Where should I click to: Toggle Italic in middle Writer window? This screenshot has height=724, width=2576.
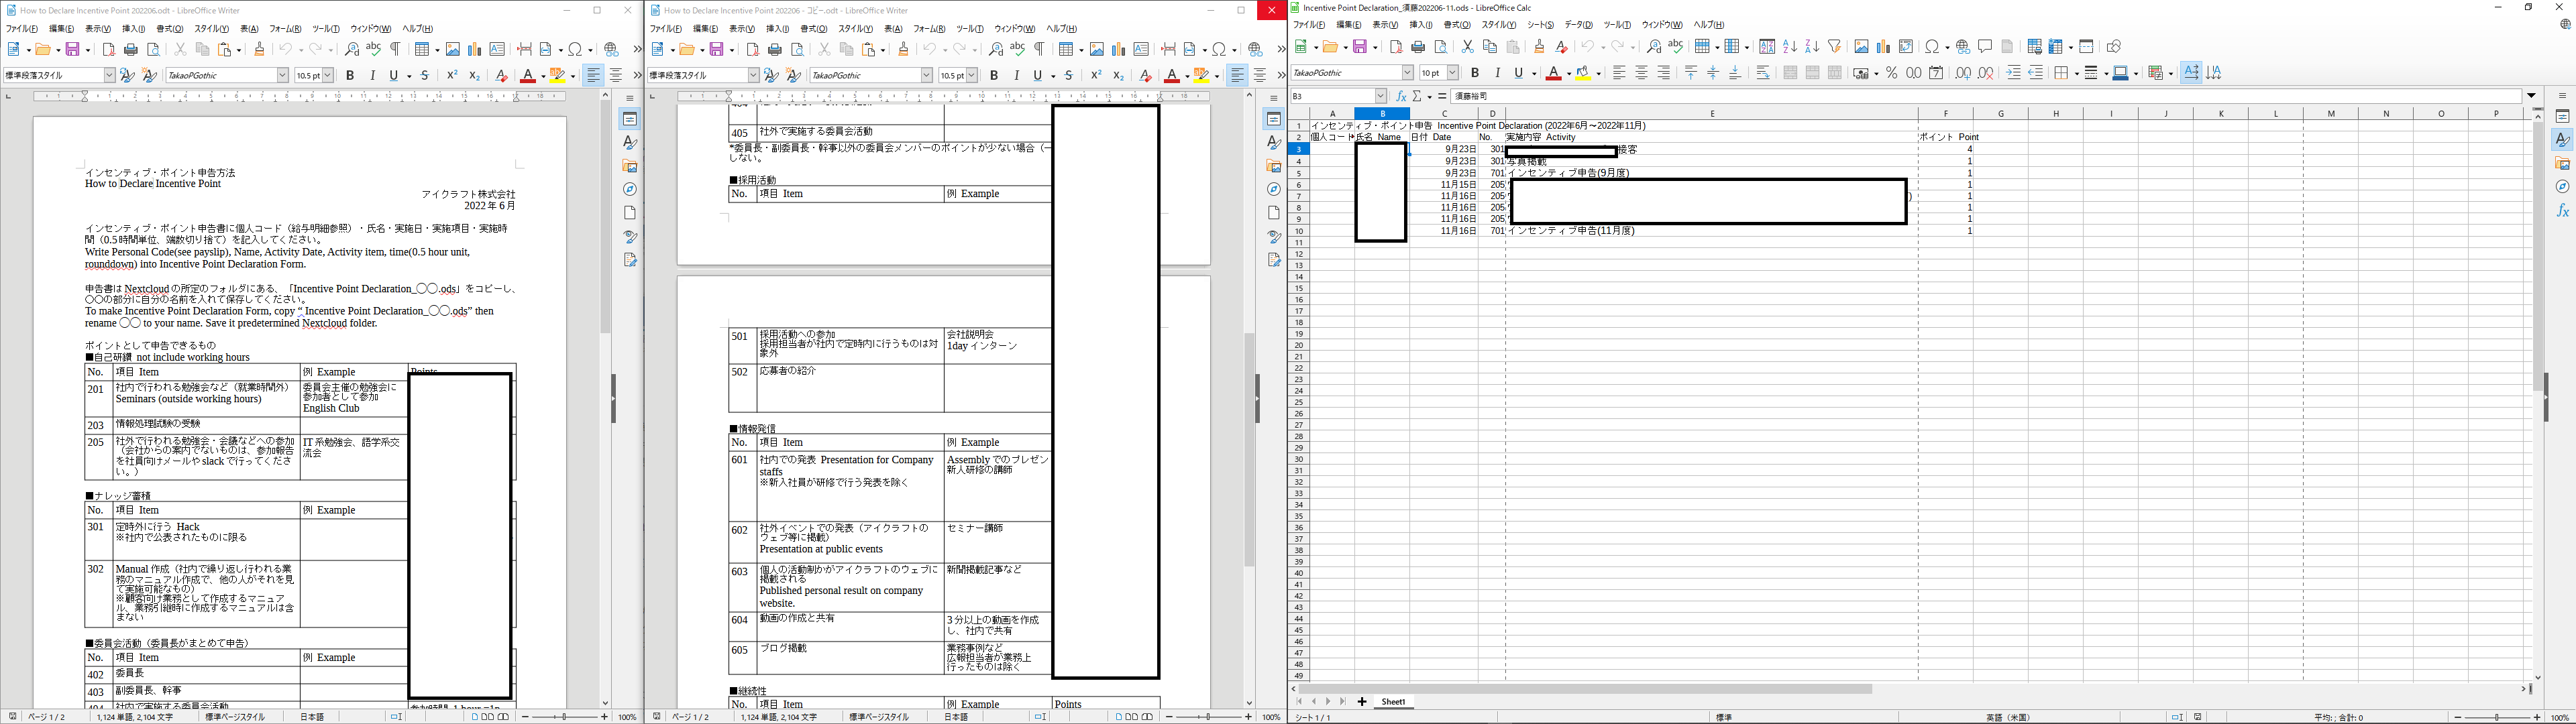[x=1017, y=75]
